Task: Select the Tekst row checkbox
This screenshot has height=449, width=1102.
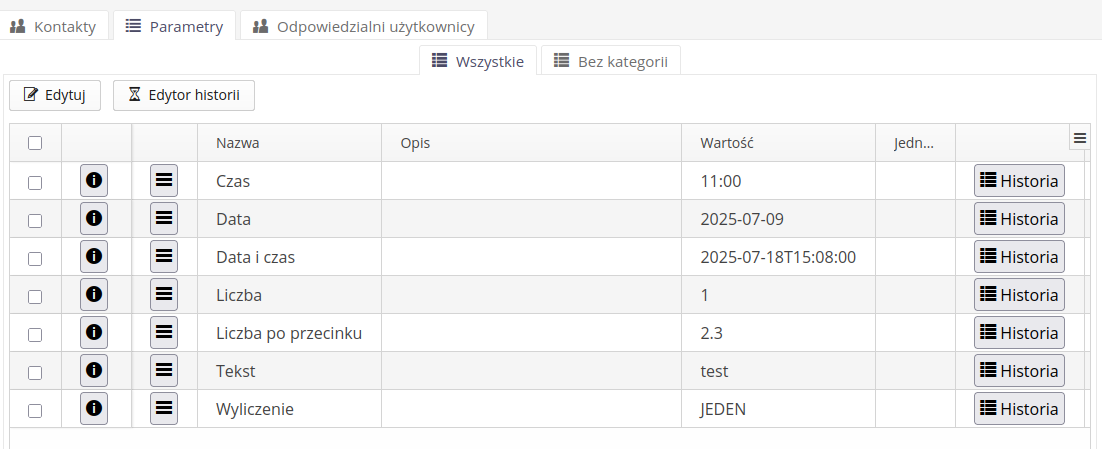Action: pos(35,372)
